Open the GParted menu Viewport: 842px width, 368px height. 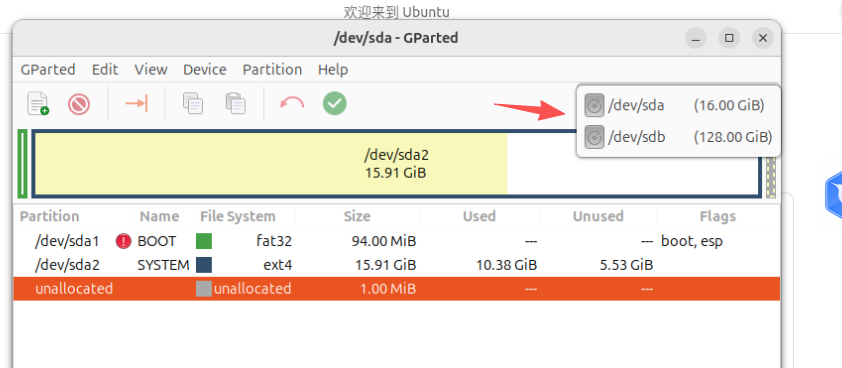[48, 70]
